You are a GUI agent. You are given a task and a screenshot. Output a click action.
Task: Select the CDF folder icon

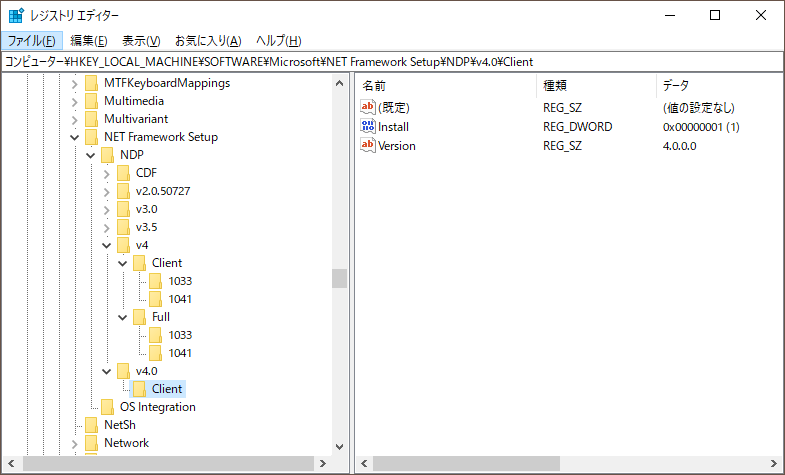click(x=124, y=174)
